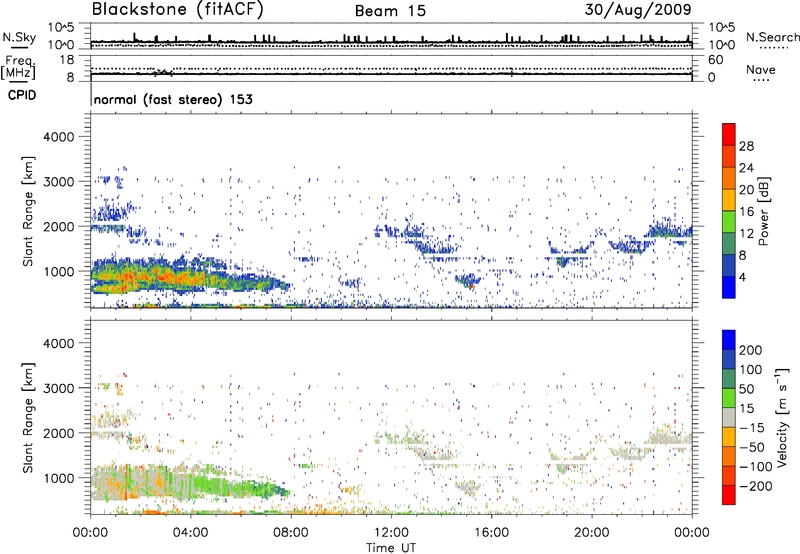Click the 'Velocity [m s-1]' color bar title
The width and height of the screenshot is (800, 554).
(x=781, y=418)
